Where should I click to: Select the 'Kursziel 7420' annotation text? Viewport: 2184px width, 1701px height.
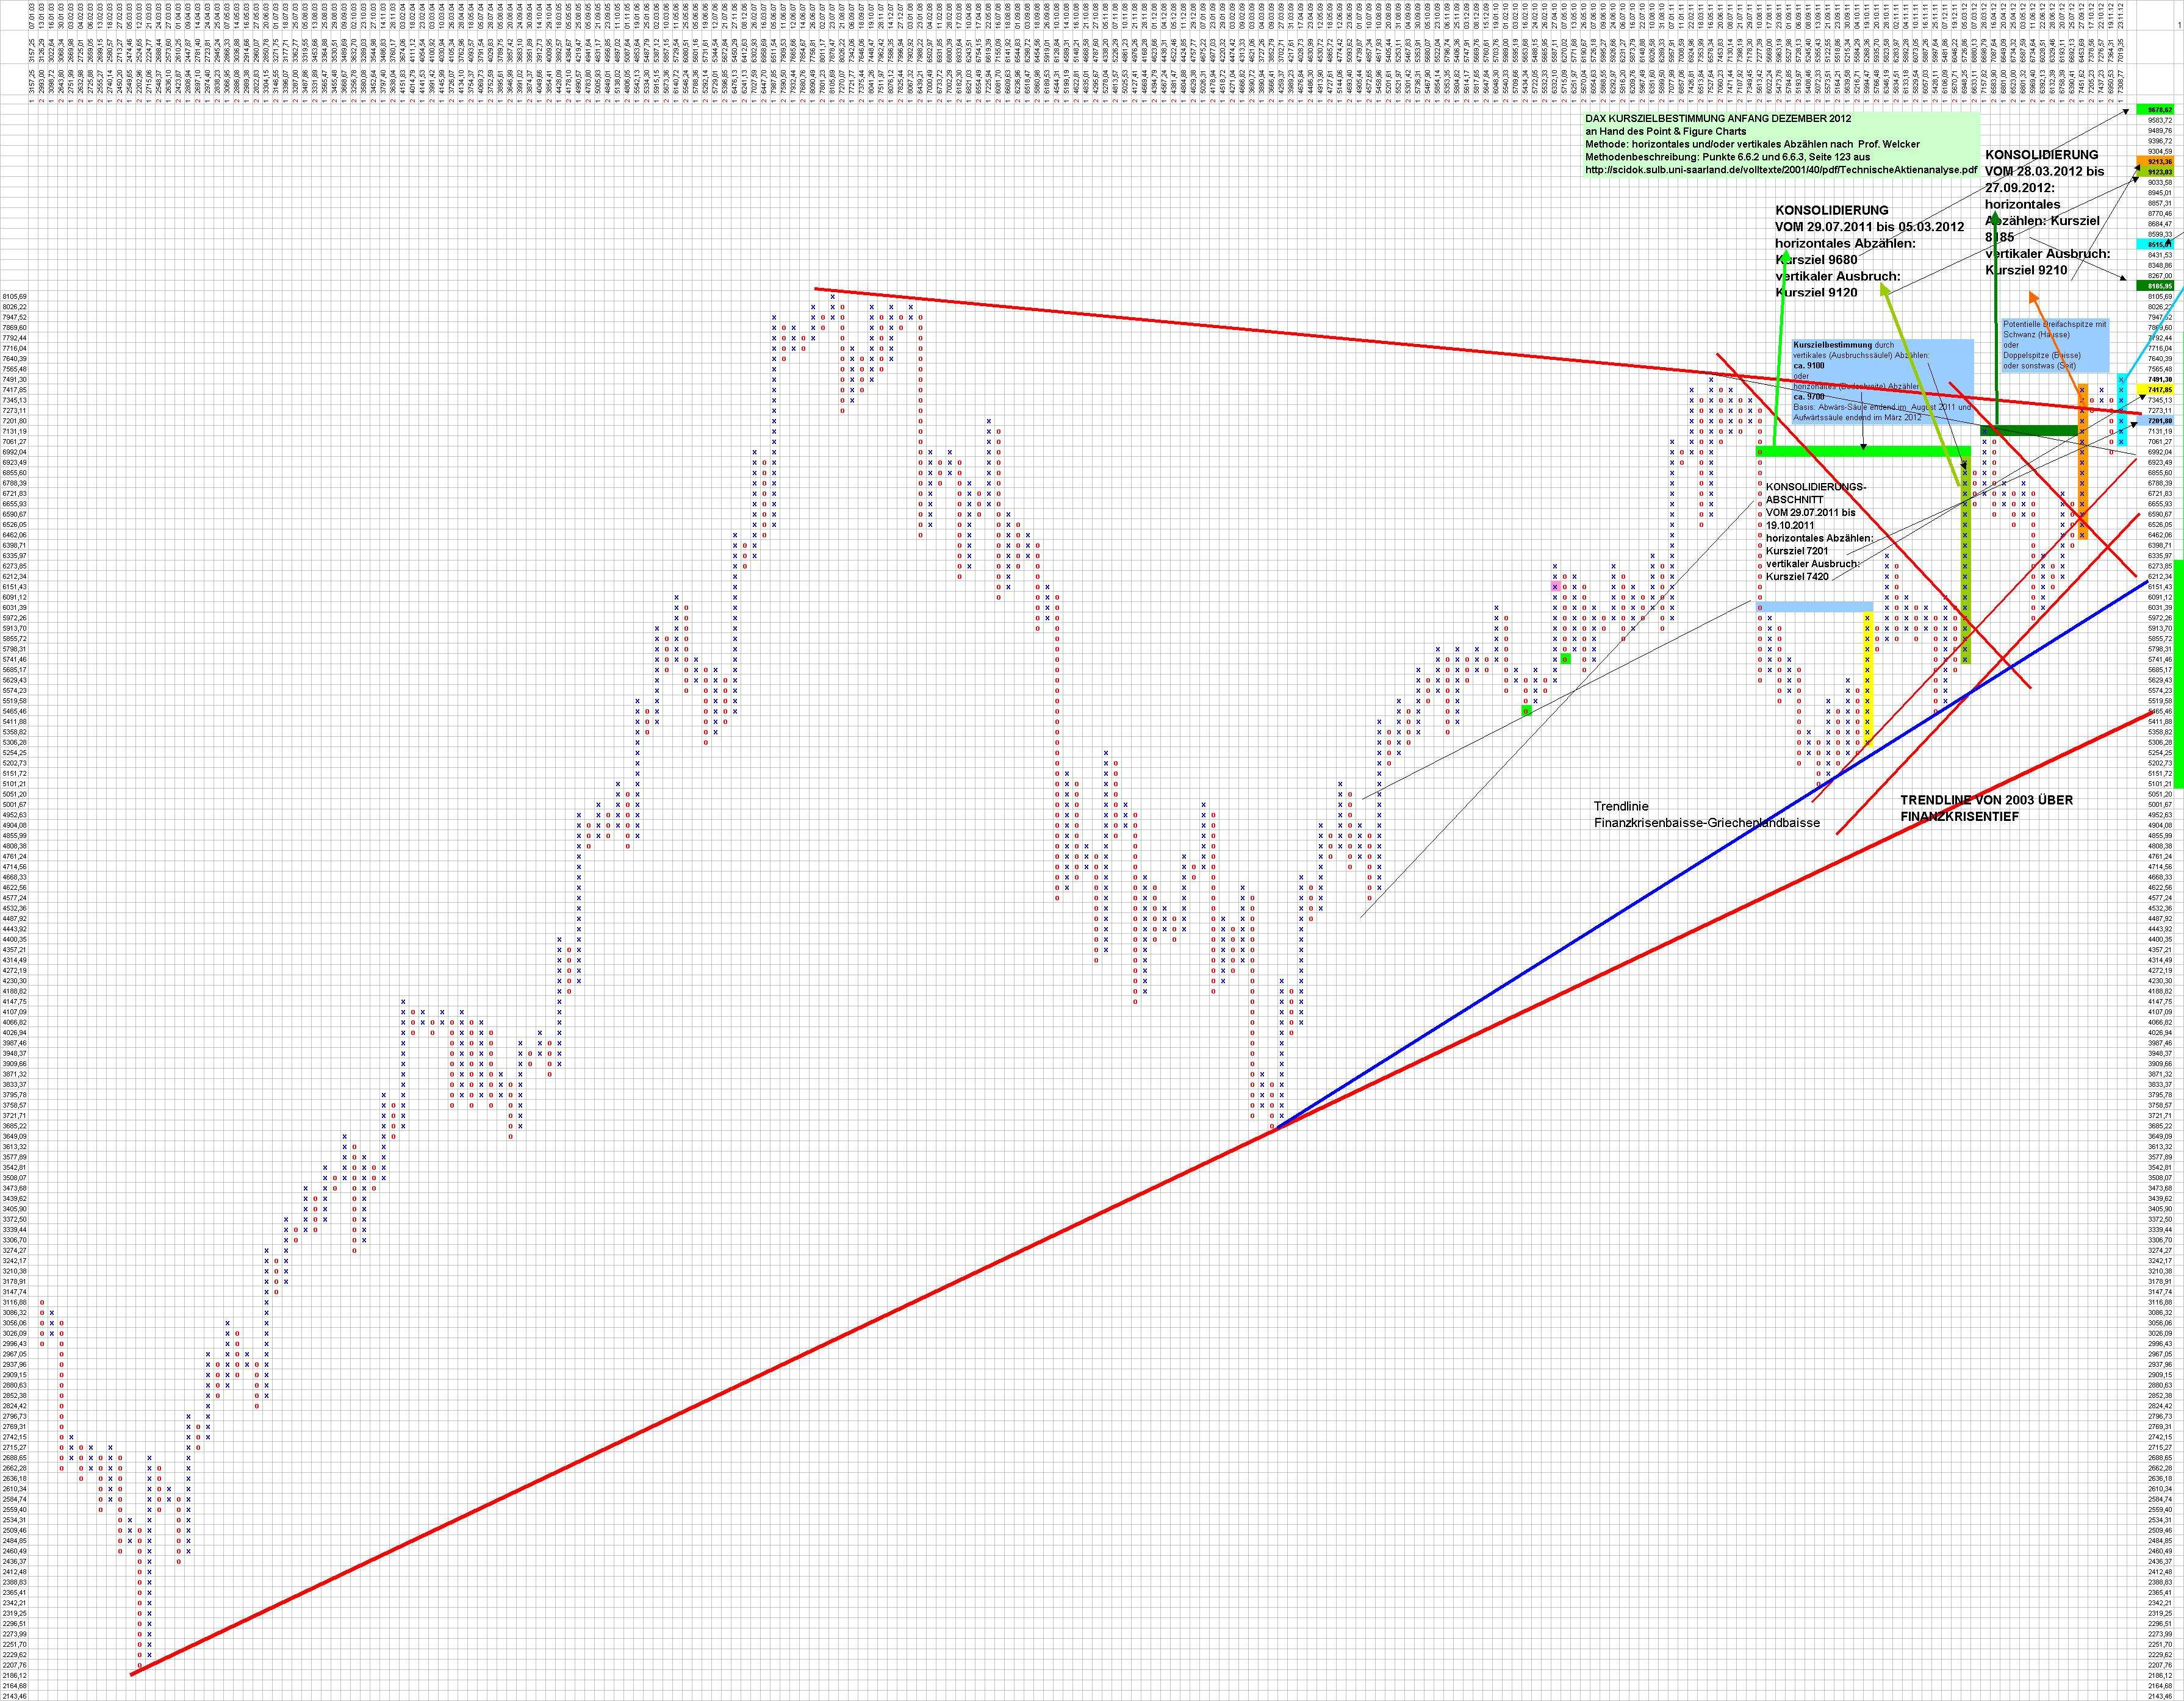[1797, 577]
